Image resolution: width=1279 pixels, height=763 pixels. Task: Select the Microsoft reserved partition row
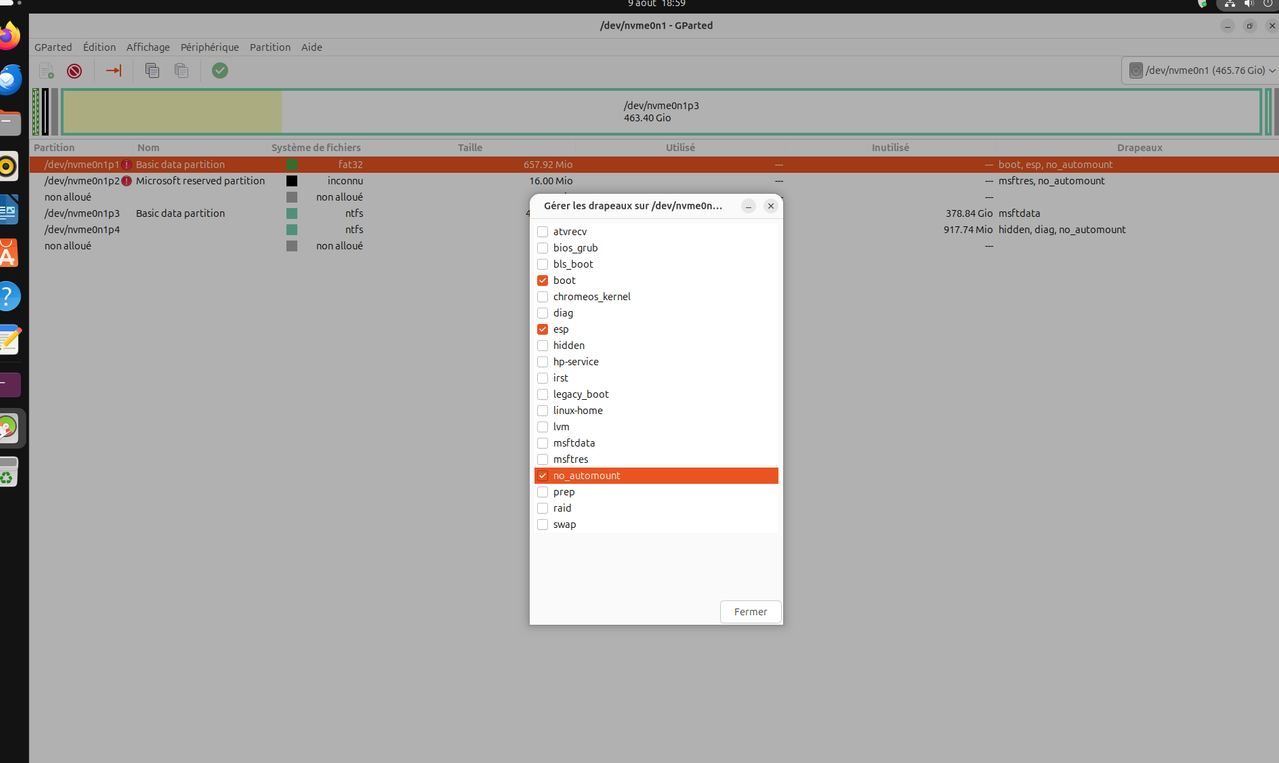pos(654,181)
